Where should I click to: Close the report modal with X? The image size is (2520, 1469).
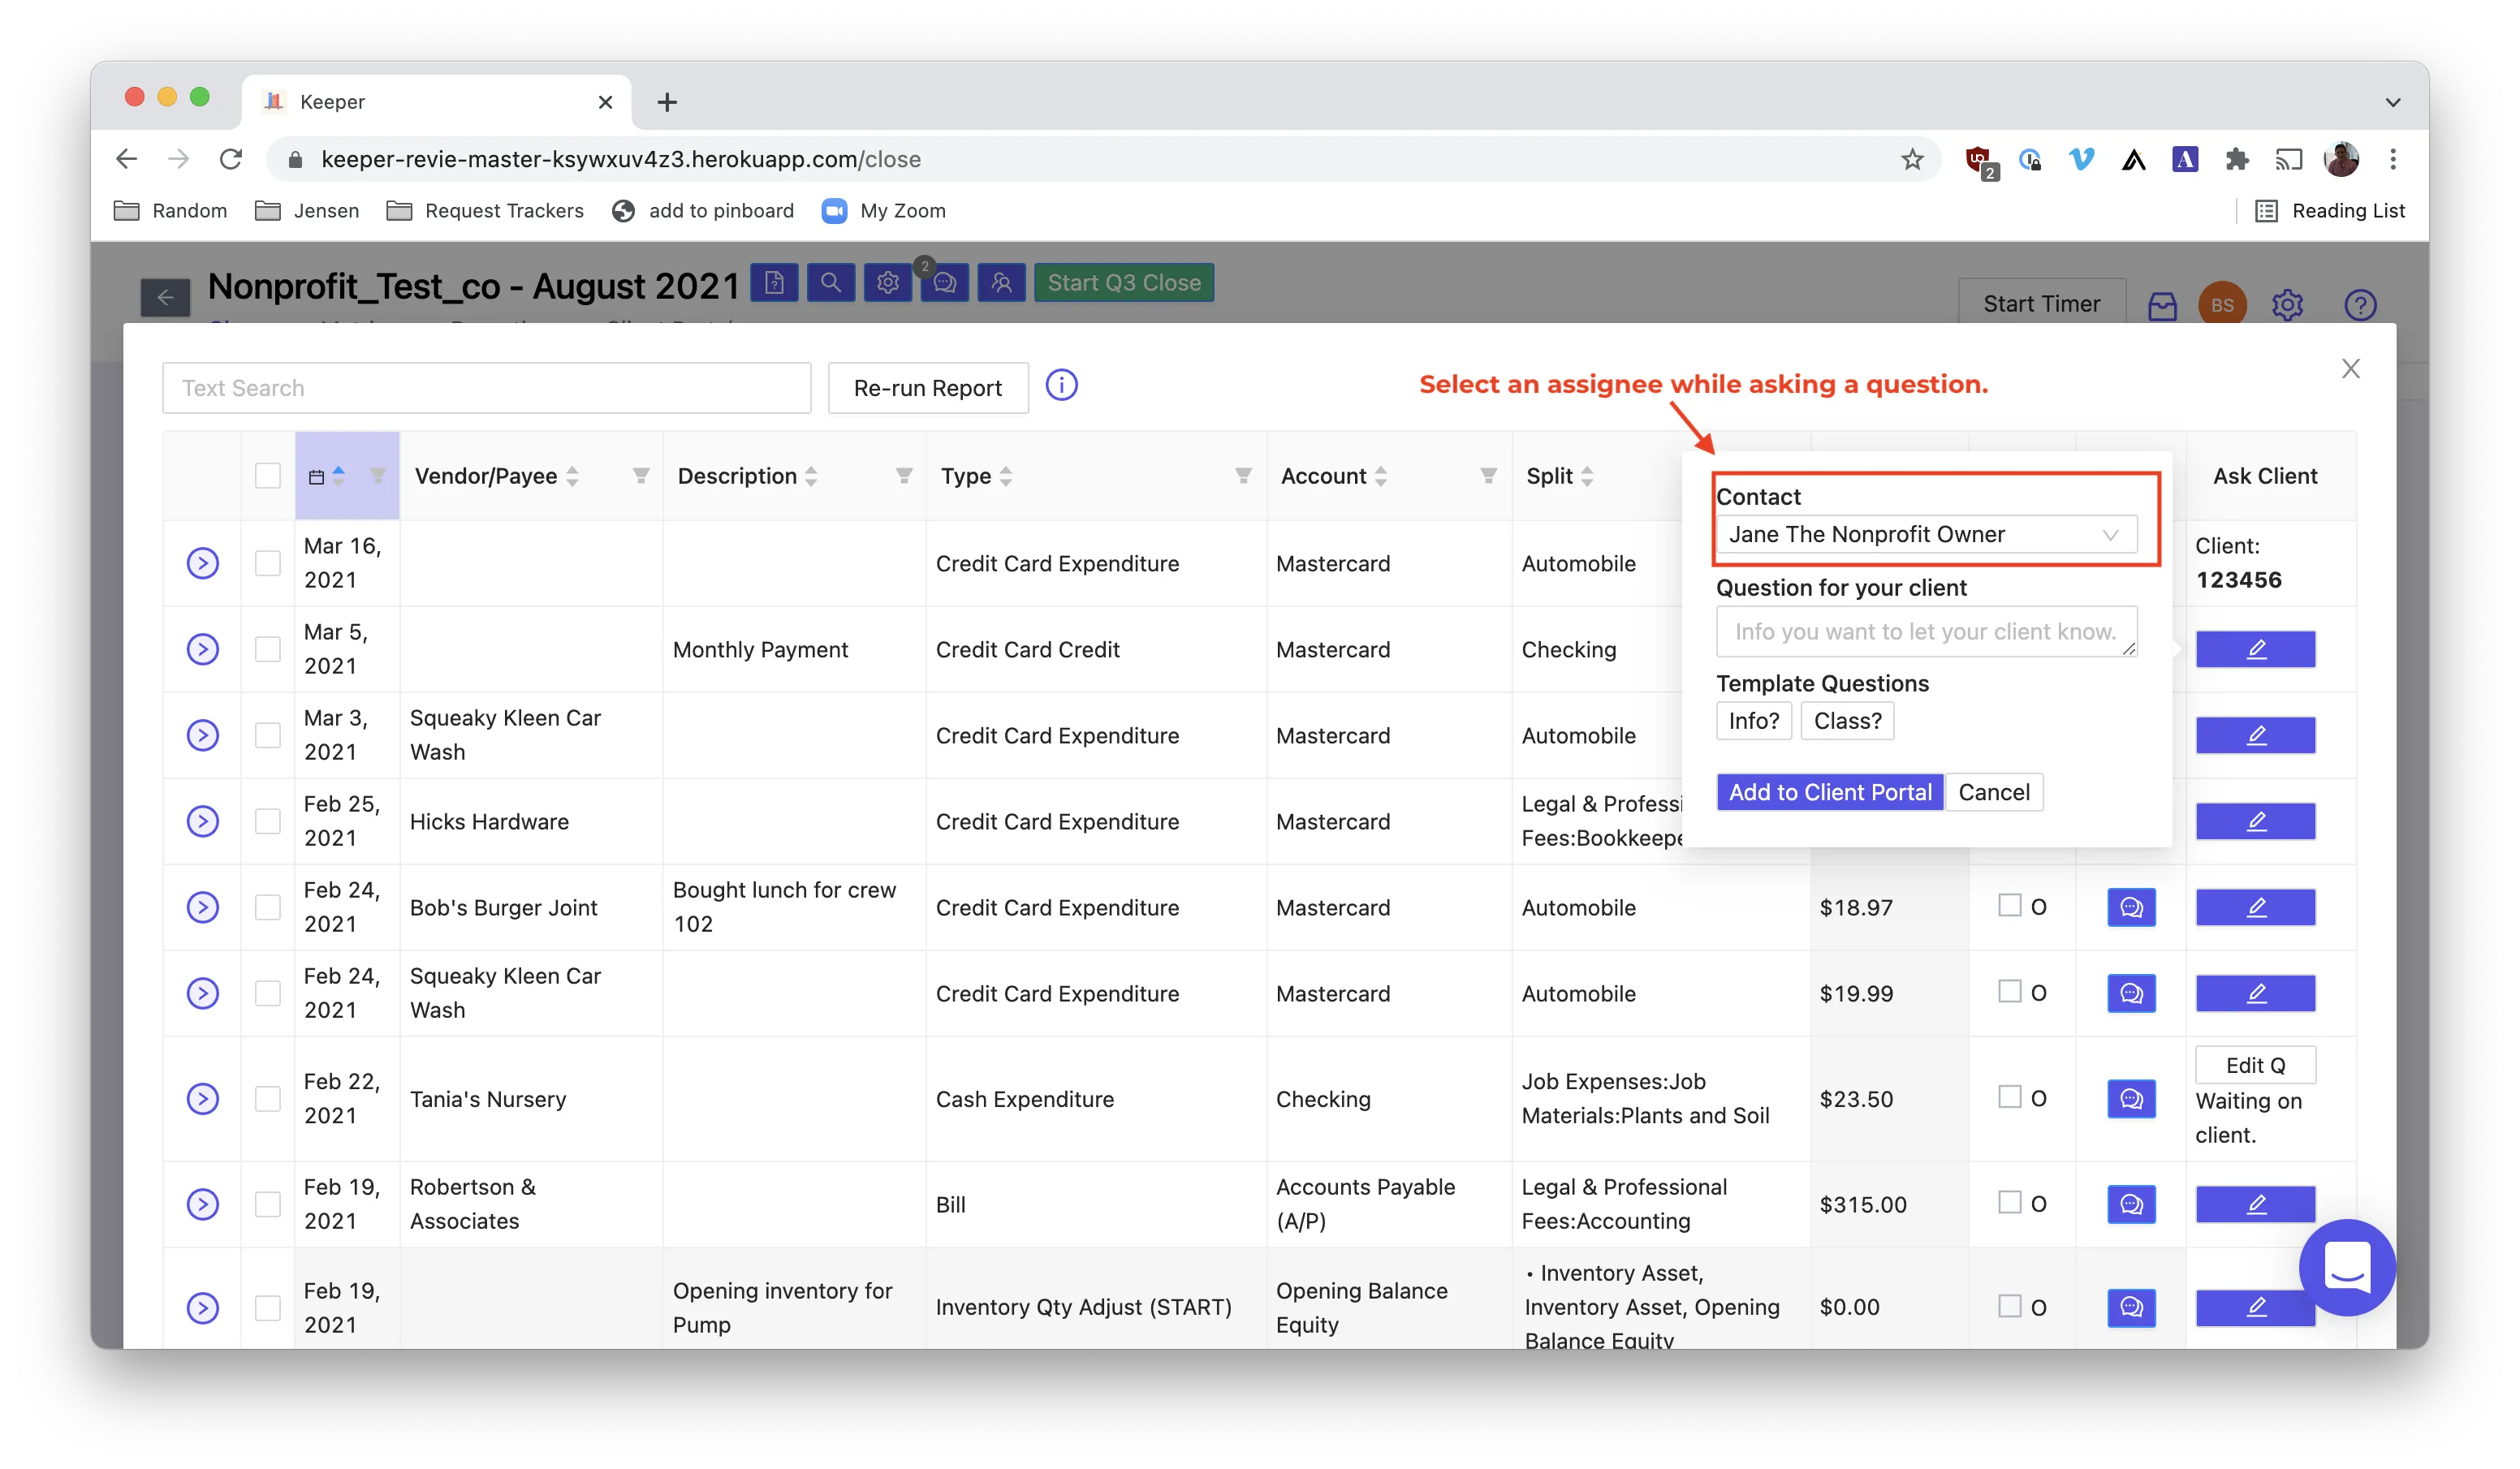point(2350,368)
